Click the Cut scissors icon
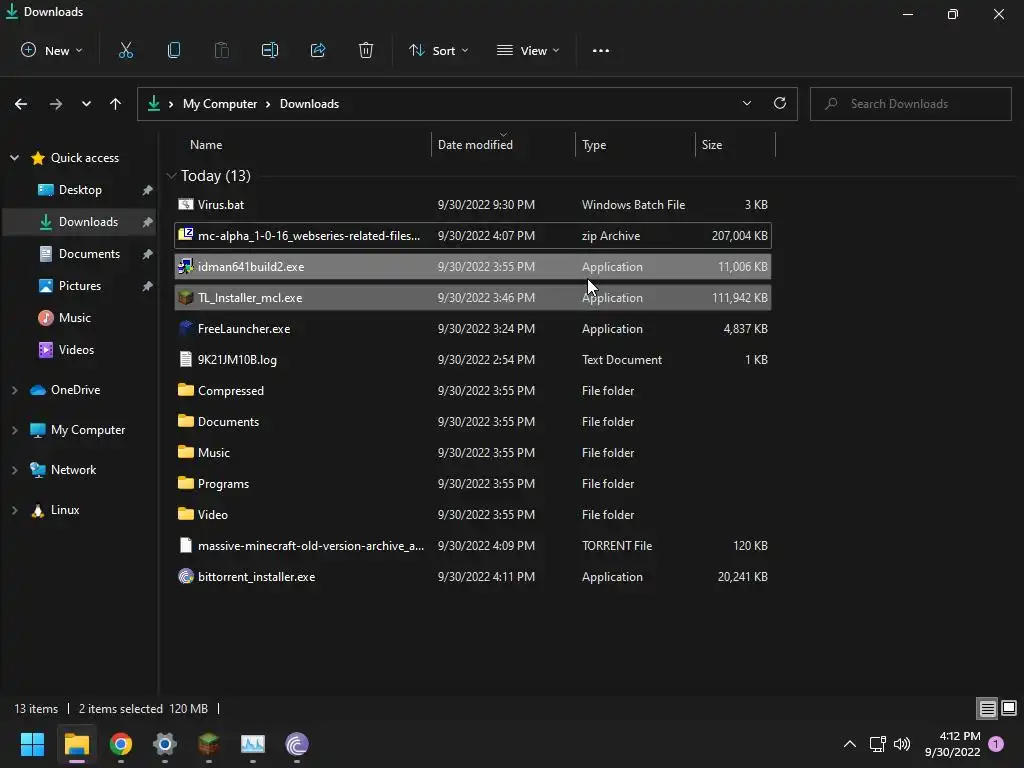Screen dimensions: 1024x768 tap(125, 50)
